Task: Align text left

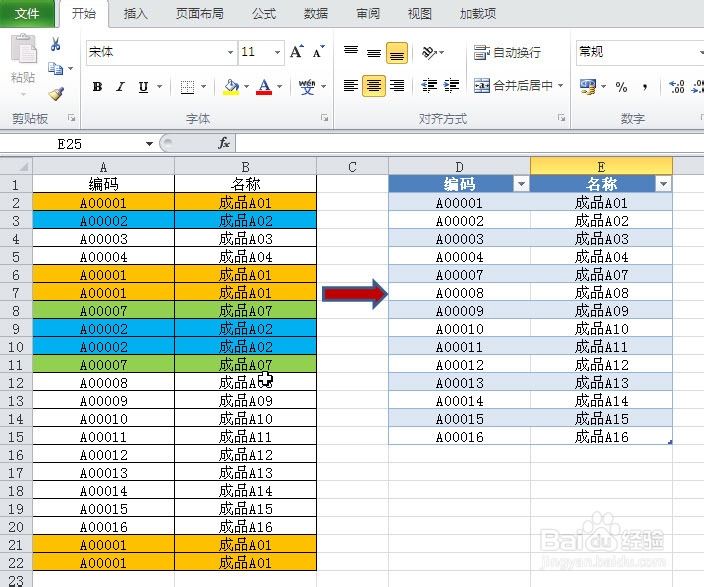Action: [x=351, y=85]
